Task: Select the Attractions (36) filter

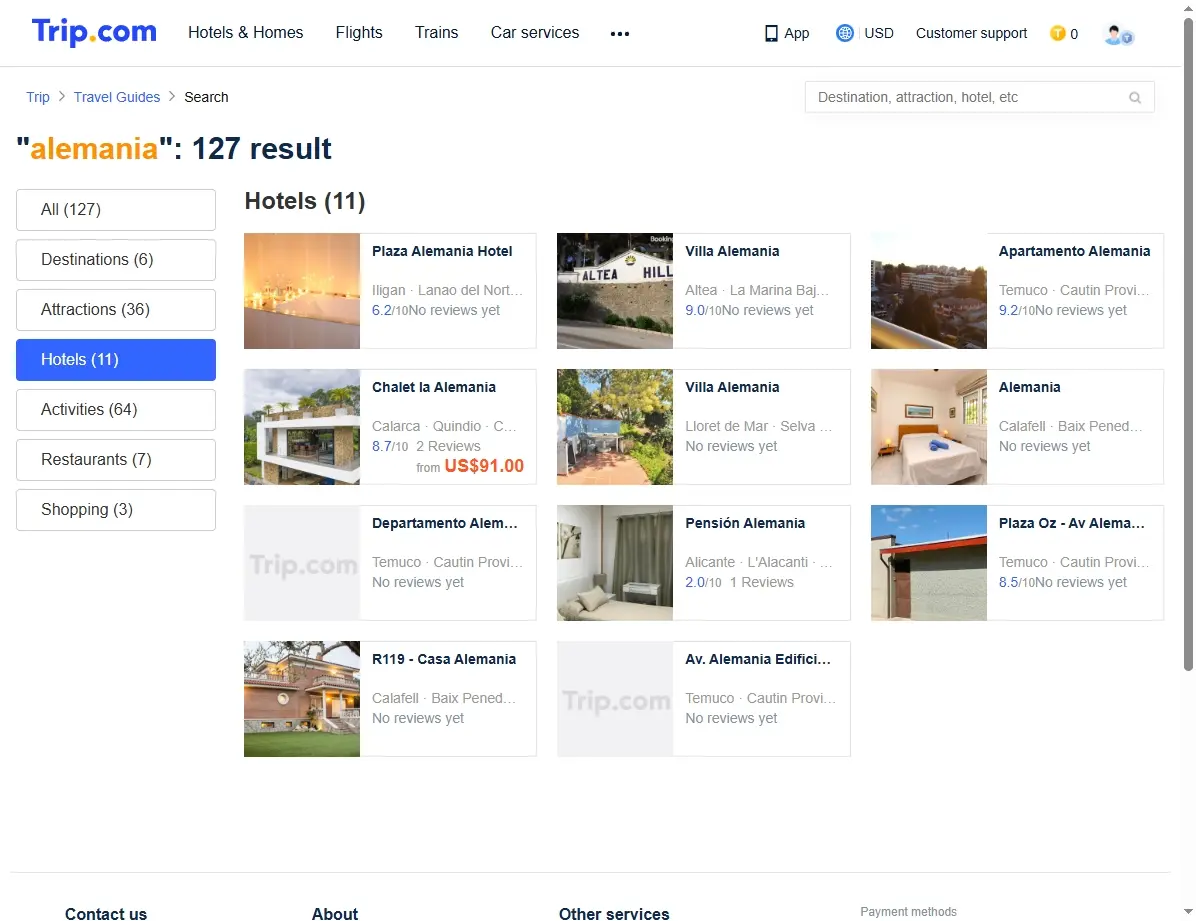Action: pyautogui.click(x=116, y=310)
